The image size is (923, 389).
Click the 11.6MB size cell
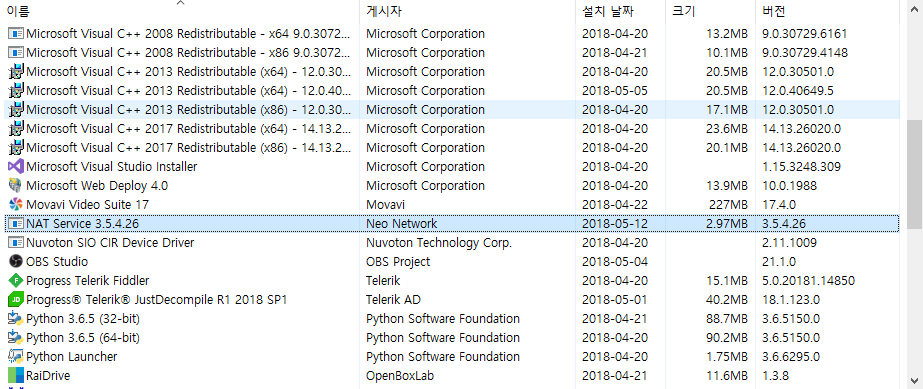tap(727, 375)
